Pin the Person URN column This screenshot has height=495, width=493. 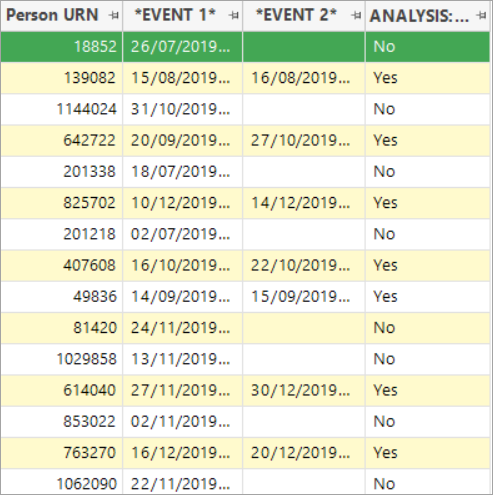click(114, 15)
